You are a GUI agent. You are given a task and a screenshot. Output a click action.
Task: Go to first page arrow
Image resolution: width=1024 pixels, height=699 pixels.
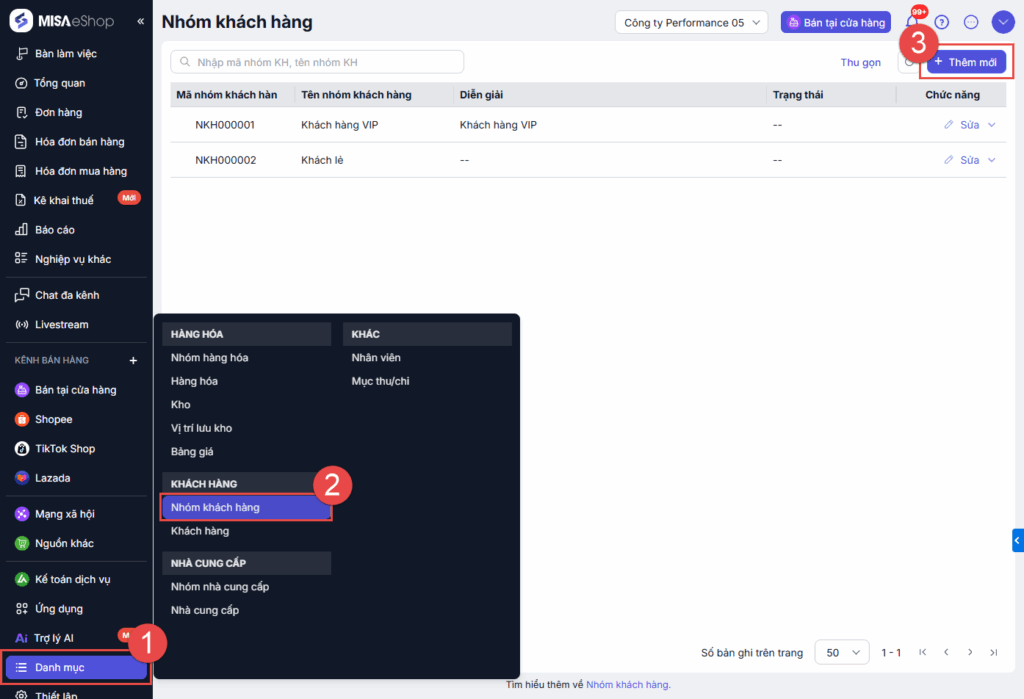922,652
